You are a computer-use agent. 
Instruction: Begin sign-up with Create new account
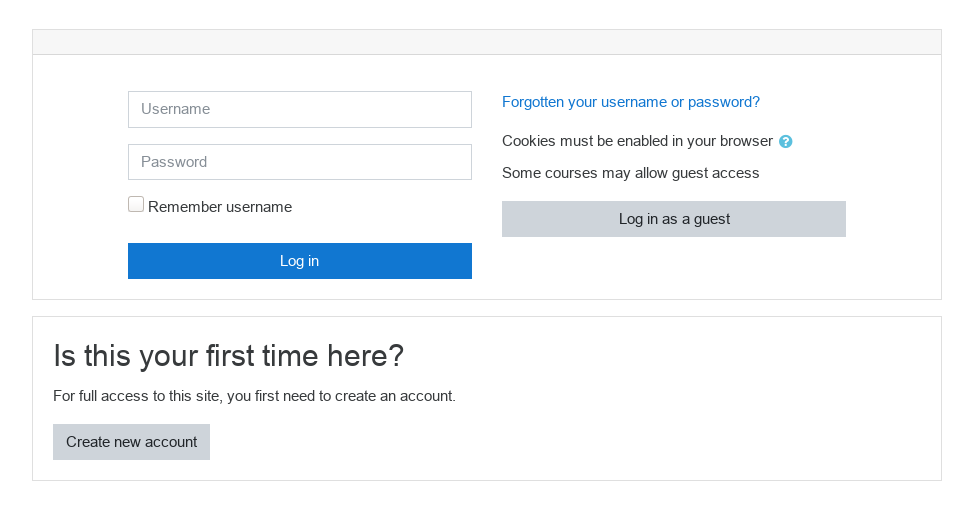131,442
